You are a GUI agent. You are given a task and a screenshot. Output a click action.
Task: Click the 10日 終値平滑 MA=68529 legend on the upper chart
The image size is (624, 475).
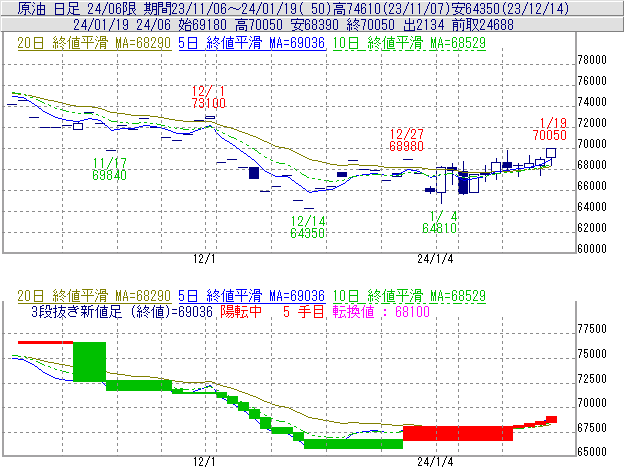pos(409,43)
